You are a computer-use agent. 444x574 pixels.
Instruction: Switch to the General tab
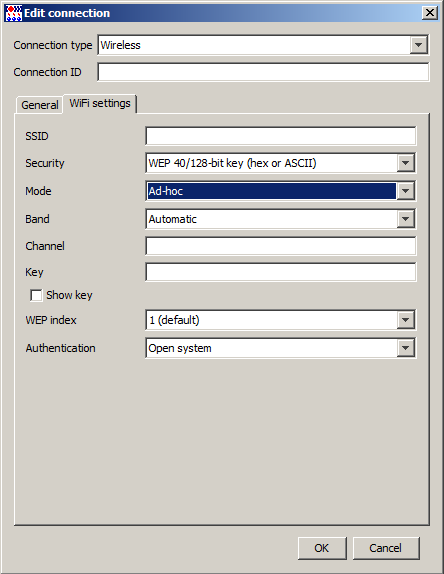coord(40,105)
